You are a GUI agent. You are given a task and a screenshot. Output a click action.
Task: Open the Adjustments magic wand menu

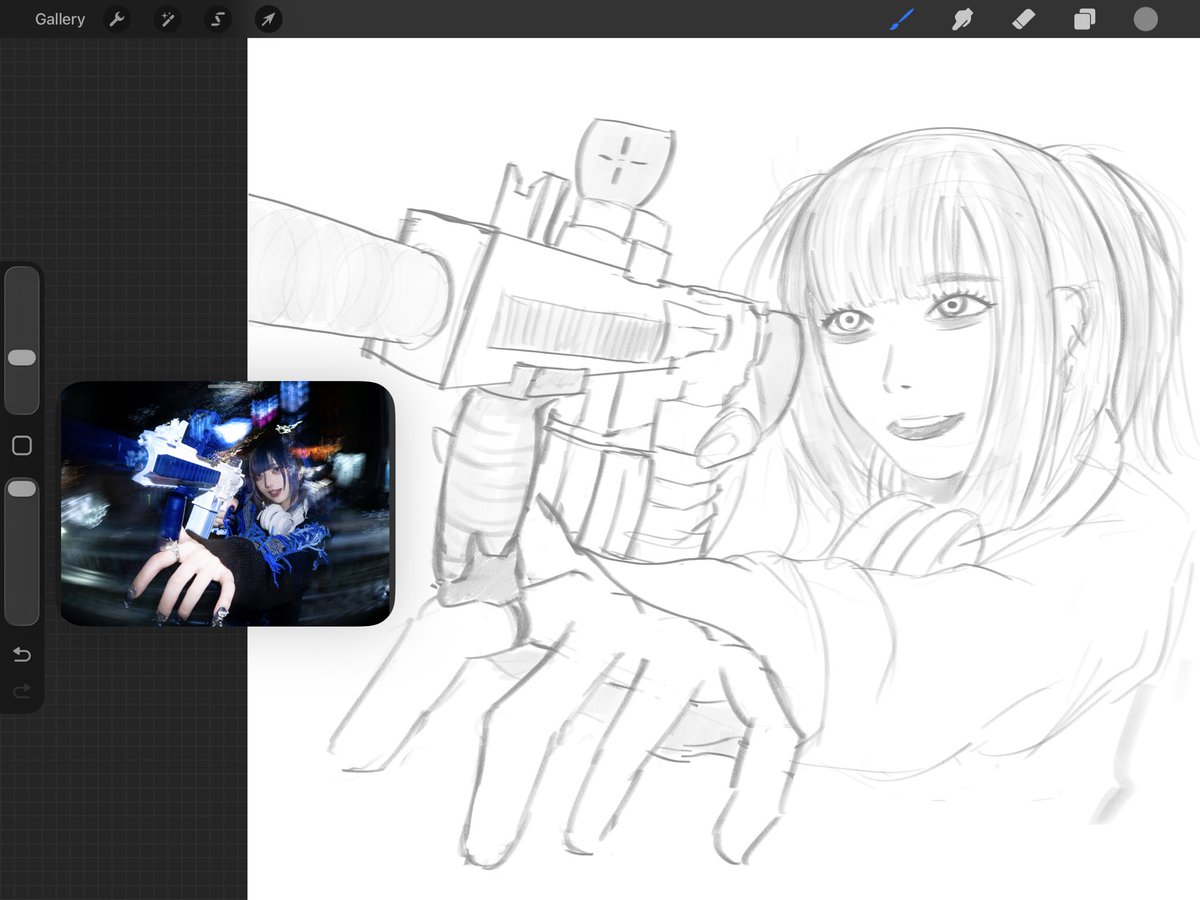click(x=167, y=19)
